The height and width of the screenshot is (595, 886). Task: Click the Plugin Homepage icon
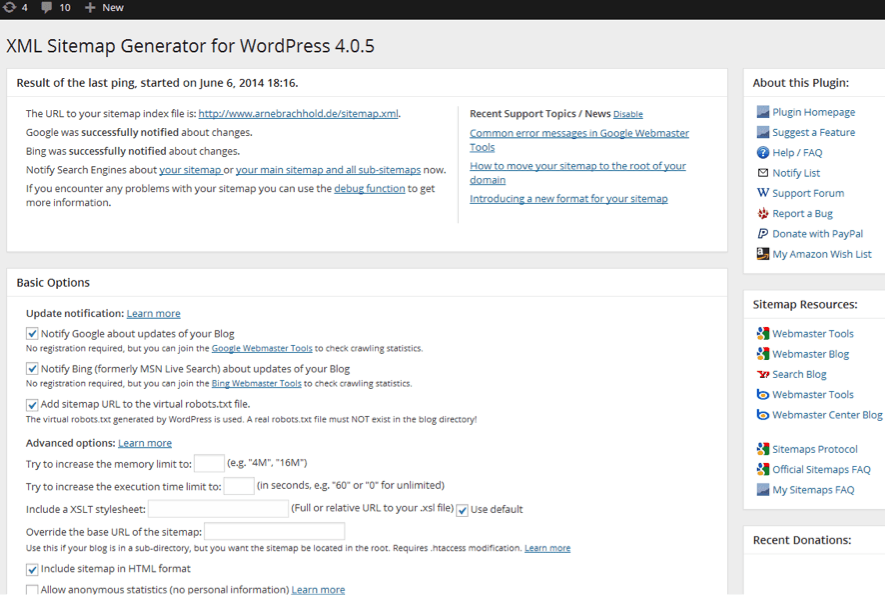(763, 112)
